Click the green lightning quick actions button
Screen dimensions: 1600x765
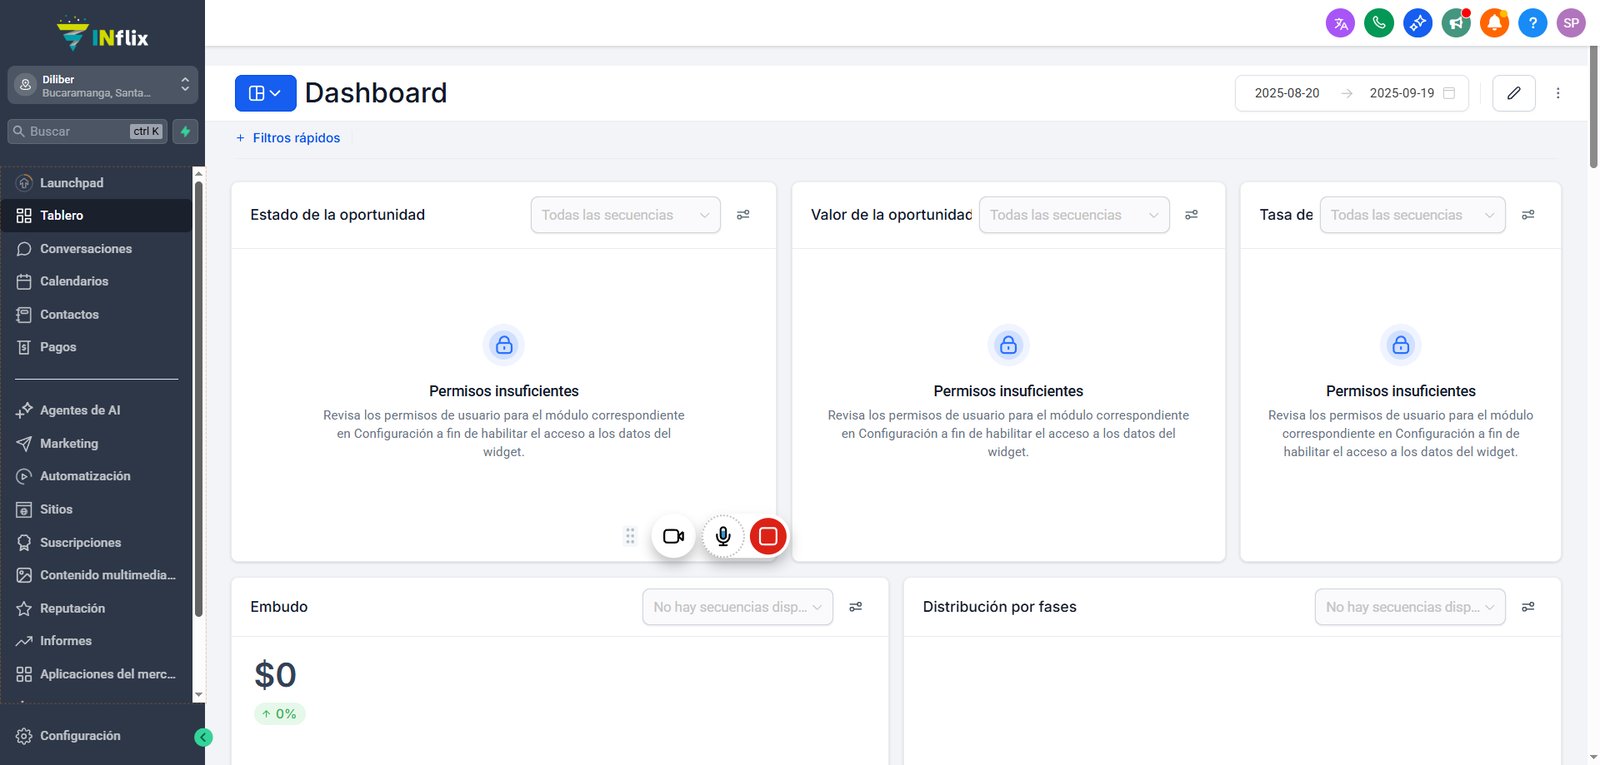tap(185, 131)
